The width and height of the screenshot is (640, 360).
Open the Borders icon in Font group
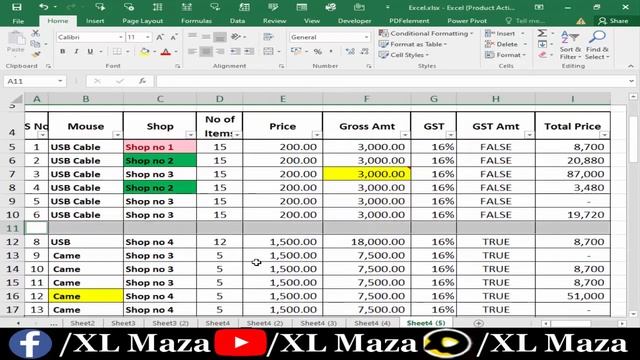pos(117,51)
